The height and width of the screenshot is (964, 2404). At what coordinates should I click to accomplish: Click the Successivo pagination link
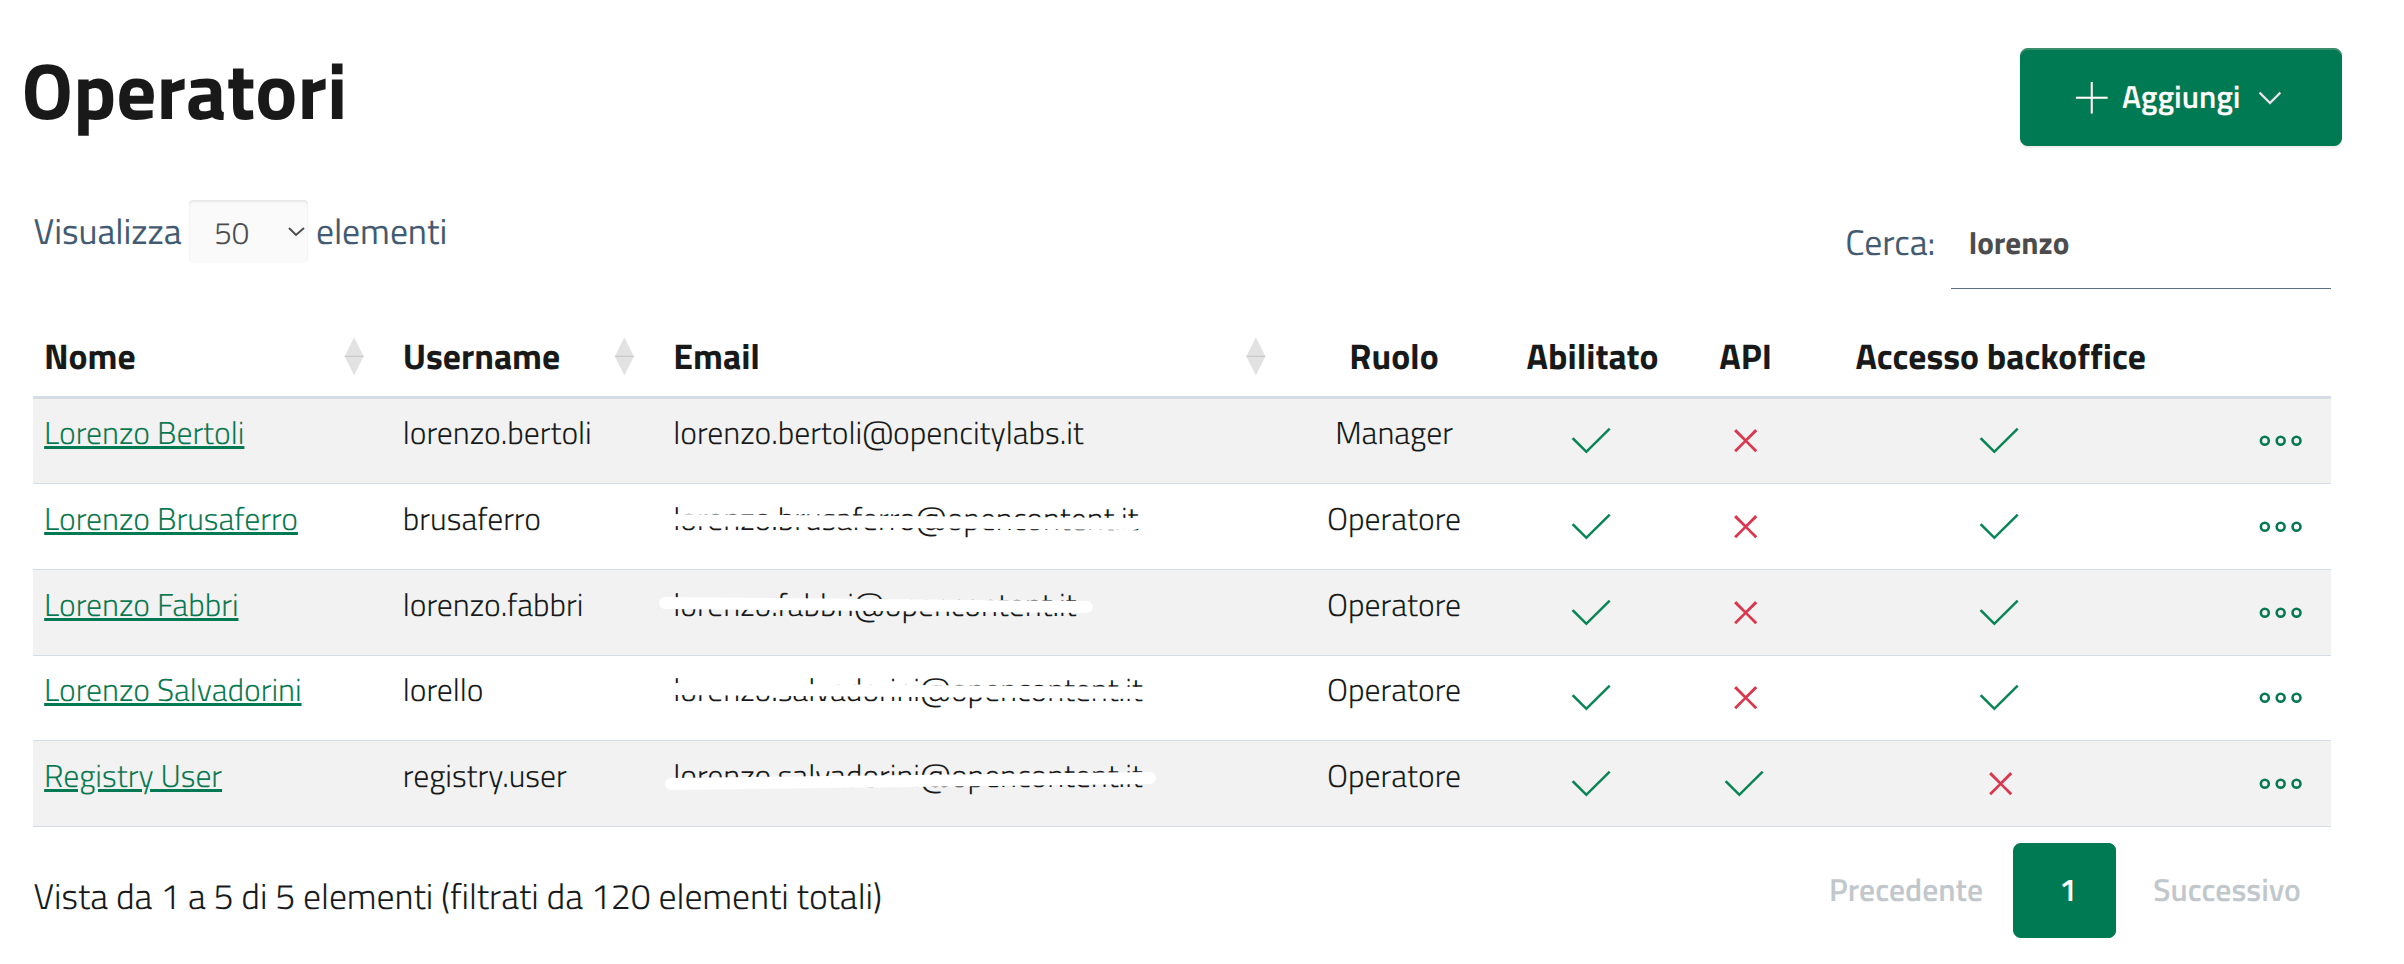tap(2225, 891)
